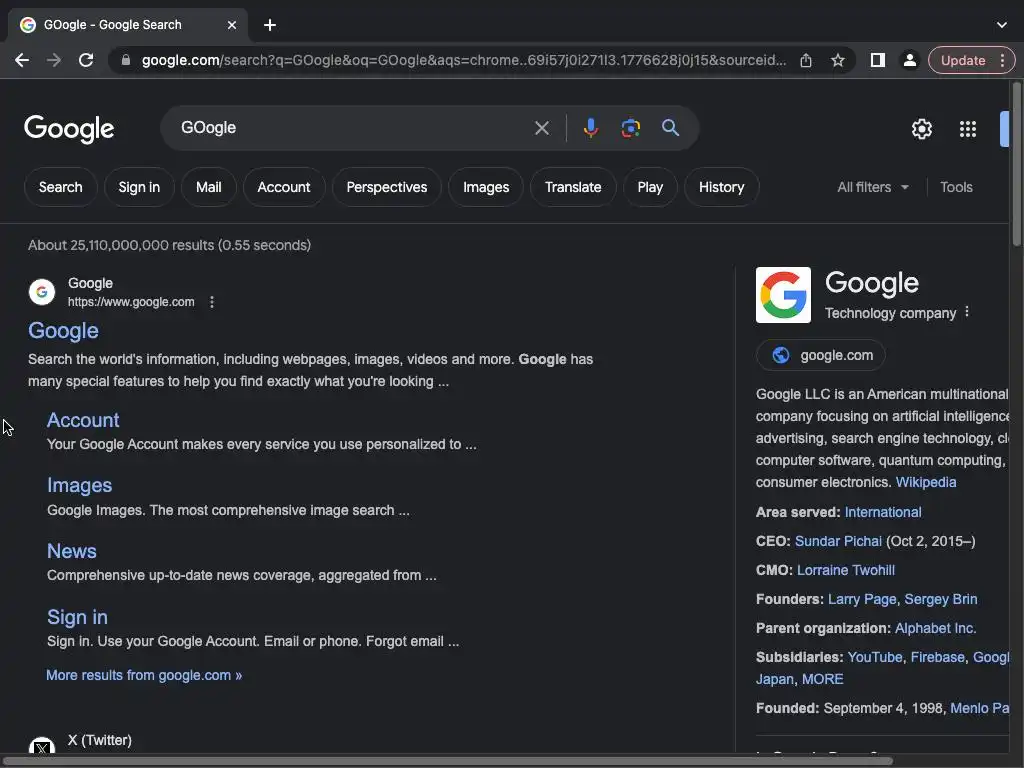Image resolution: width=1024 pixels, height=768 pixels.
Task: Open the Images sitelink
Action: click(x=79, y=485)
